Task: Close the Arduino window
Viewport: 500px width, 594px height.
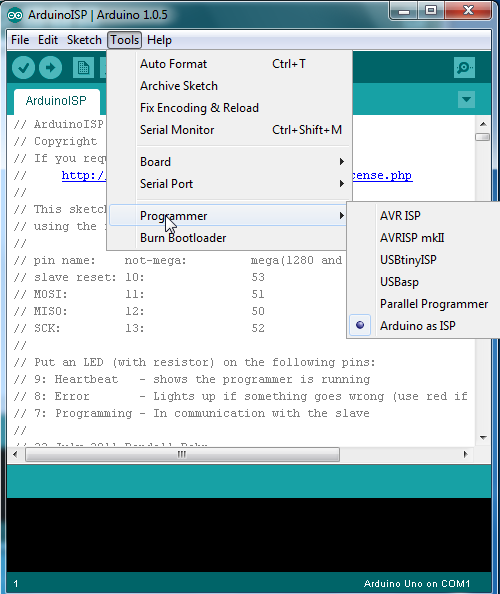Action: click(468, 11)
